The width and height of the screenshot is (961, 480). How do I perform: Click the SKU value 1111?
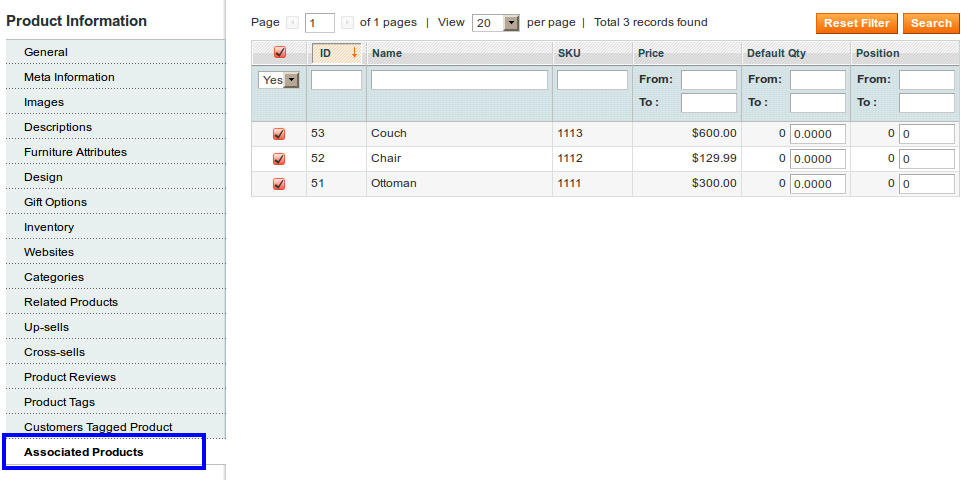pyautogui.click(x=570, y=183)
